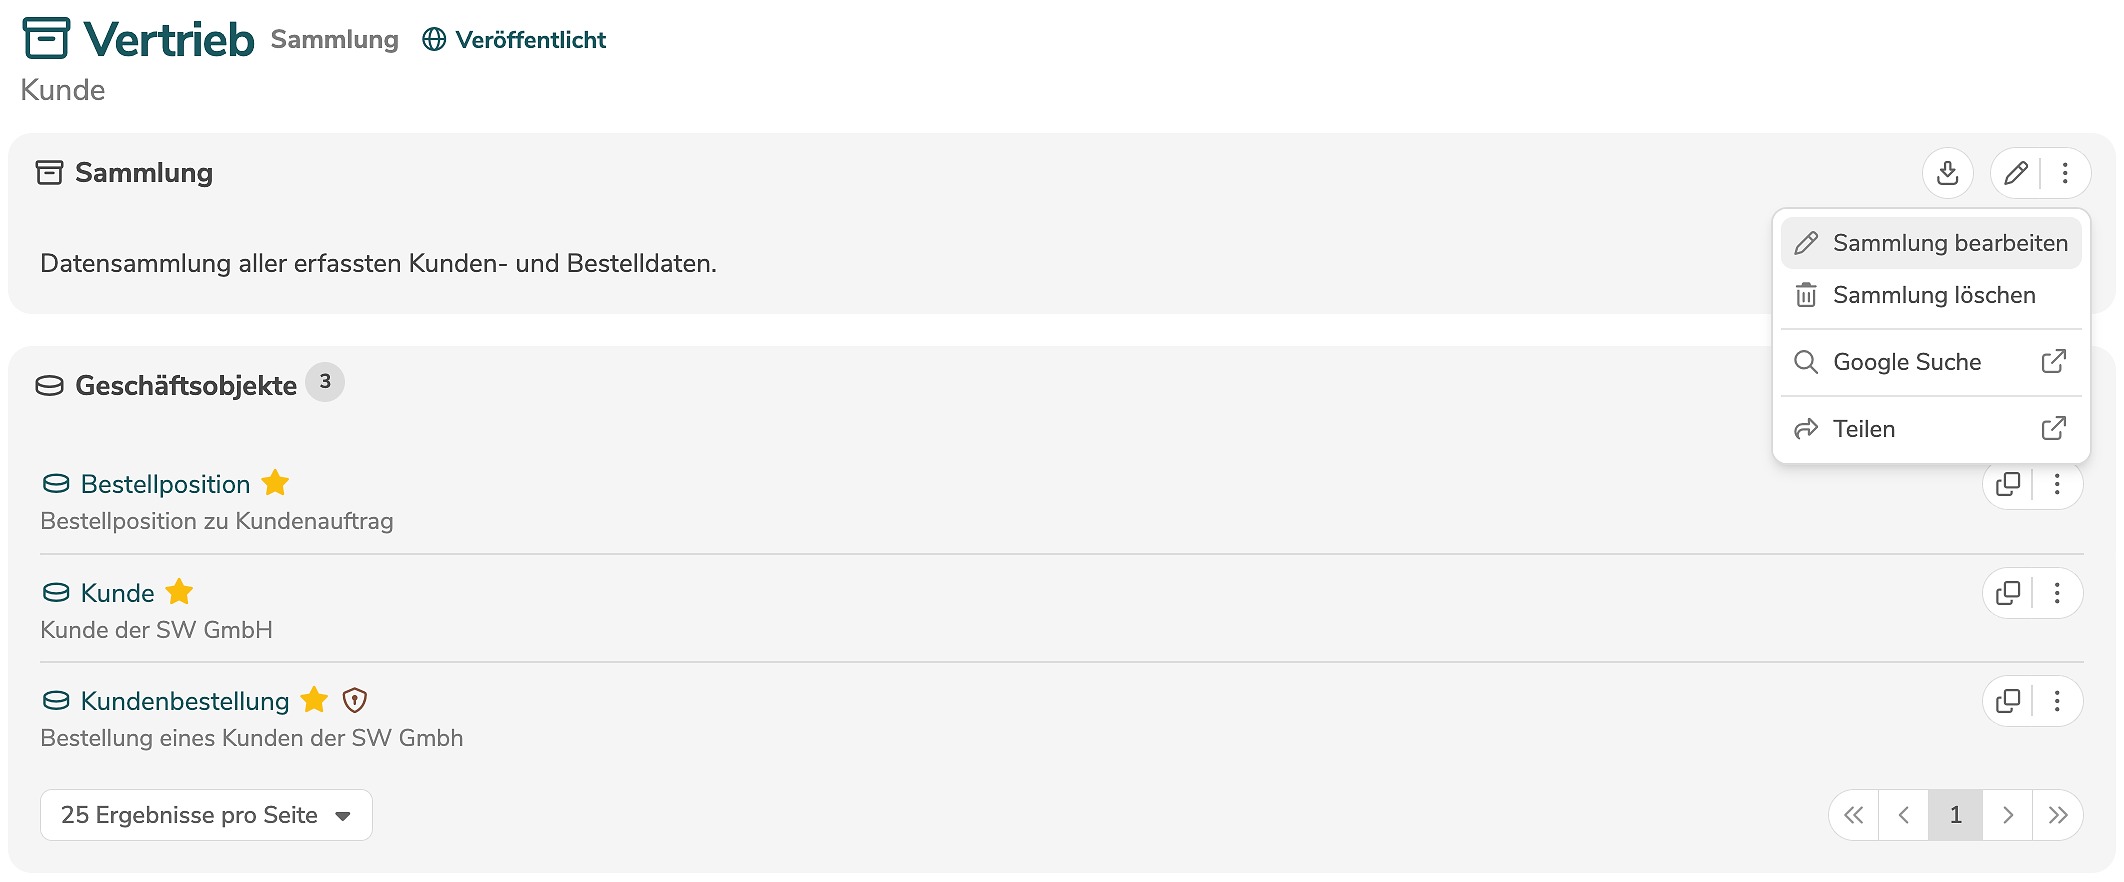Select page 1 in pagination
Viewport: 2124px width, 882px height.
pos(1955,815)
